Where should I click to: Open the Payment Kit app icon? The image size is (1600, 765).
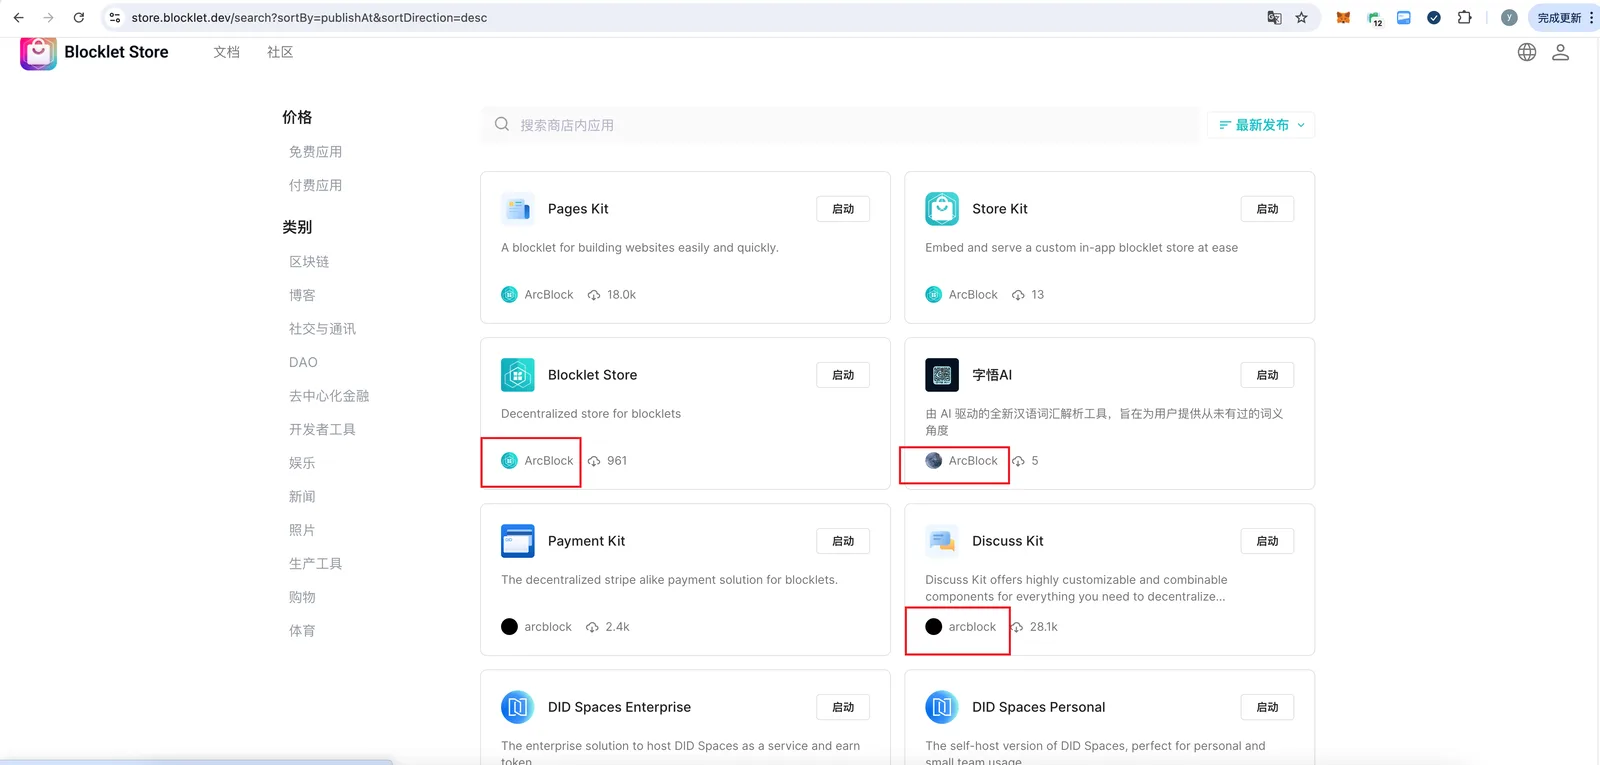518,541
